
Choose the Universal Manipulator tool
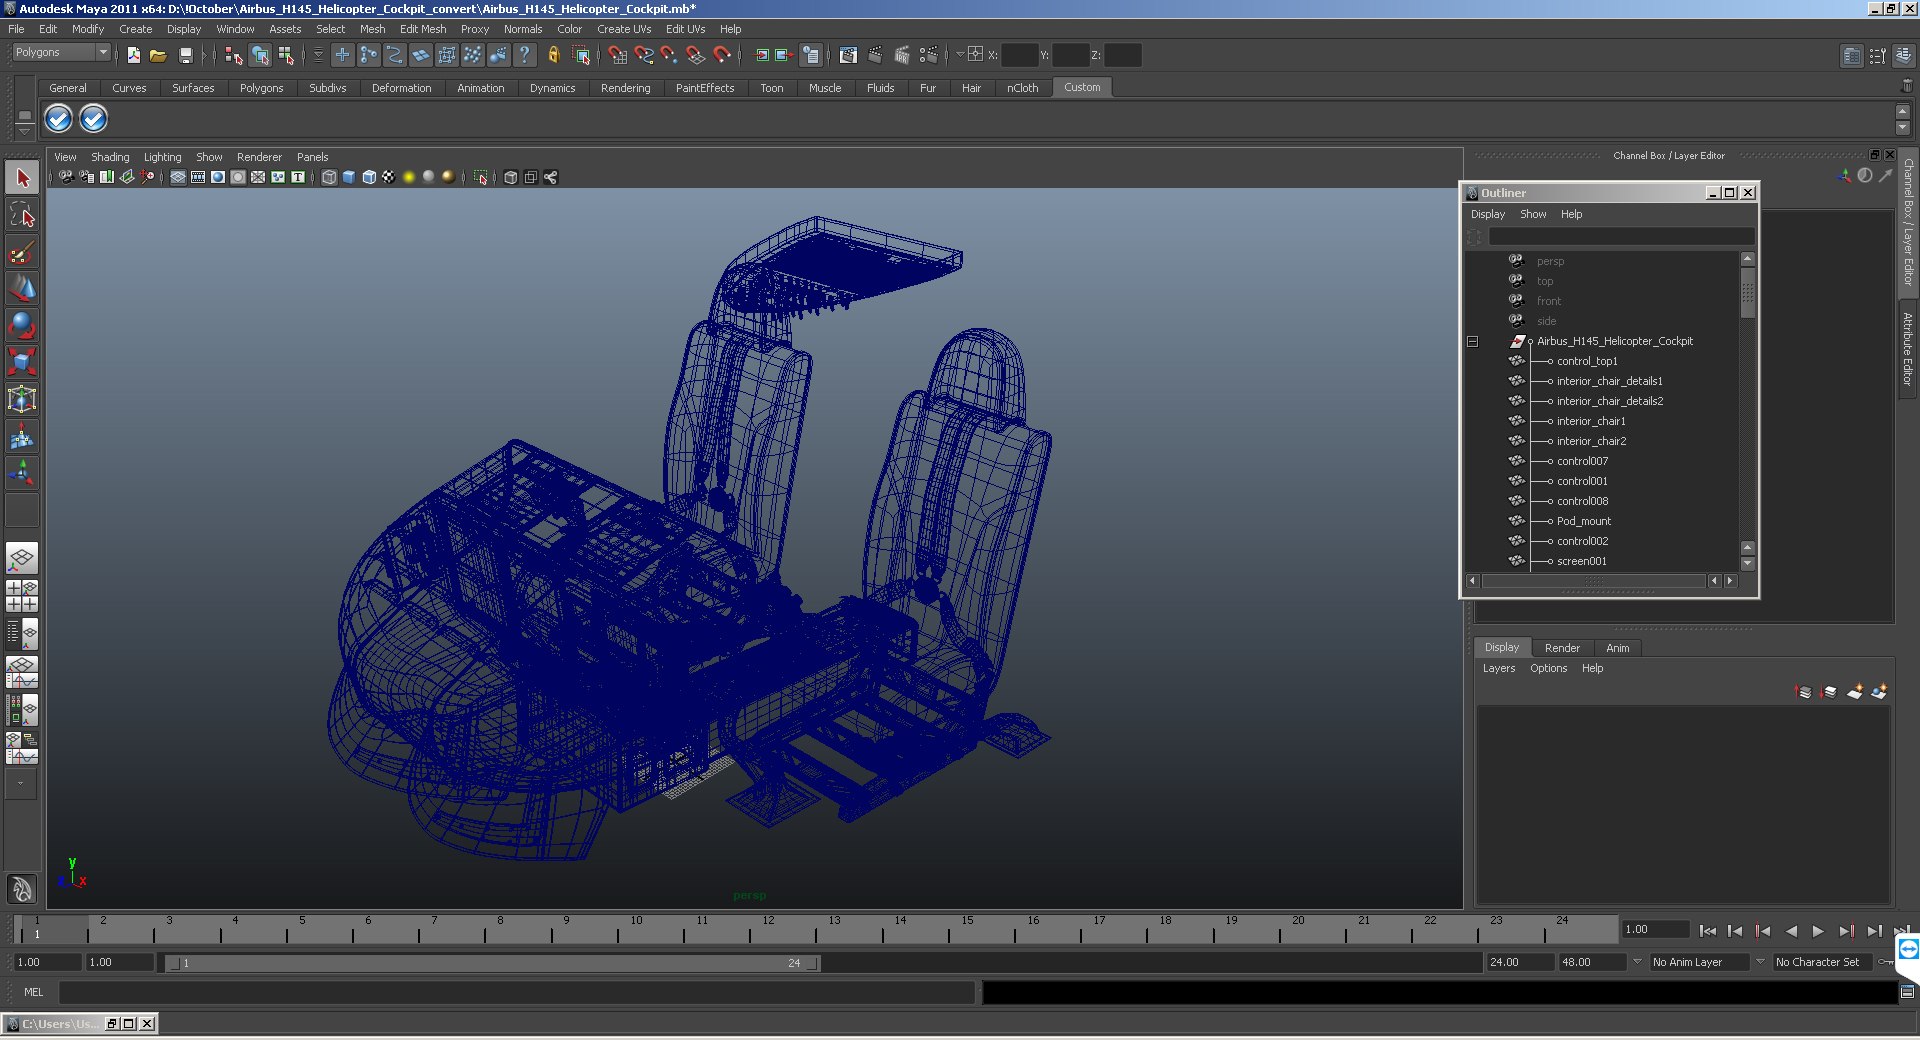point(22,399)
